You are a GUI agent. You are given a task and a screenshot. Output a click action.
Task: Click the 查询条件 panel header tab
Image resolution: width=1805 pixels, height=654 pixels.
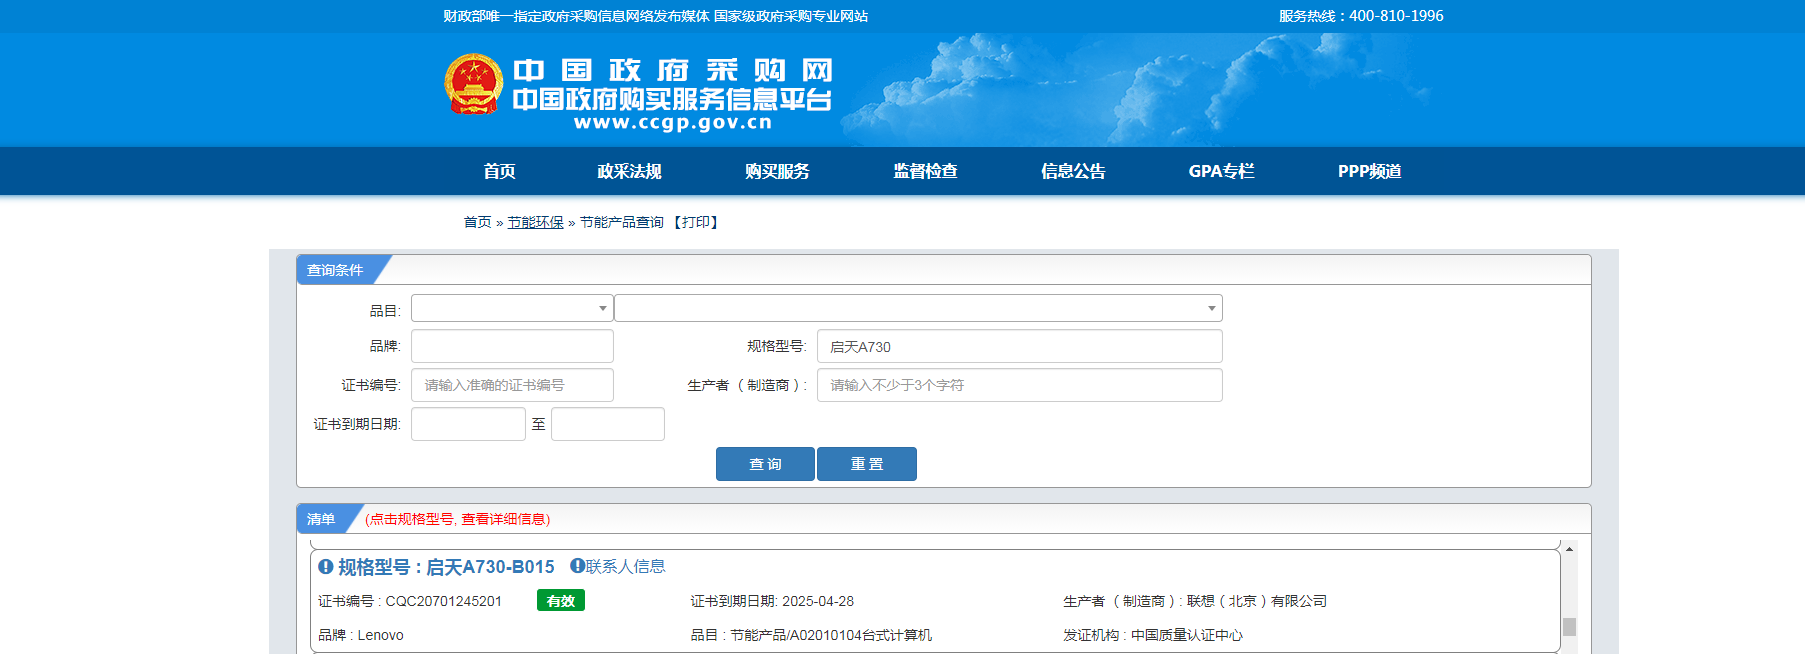(336, 270)
